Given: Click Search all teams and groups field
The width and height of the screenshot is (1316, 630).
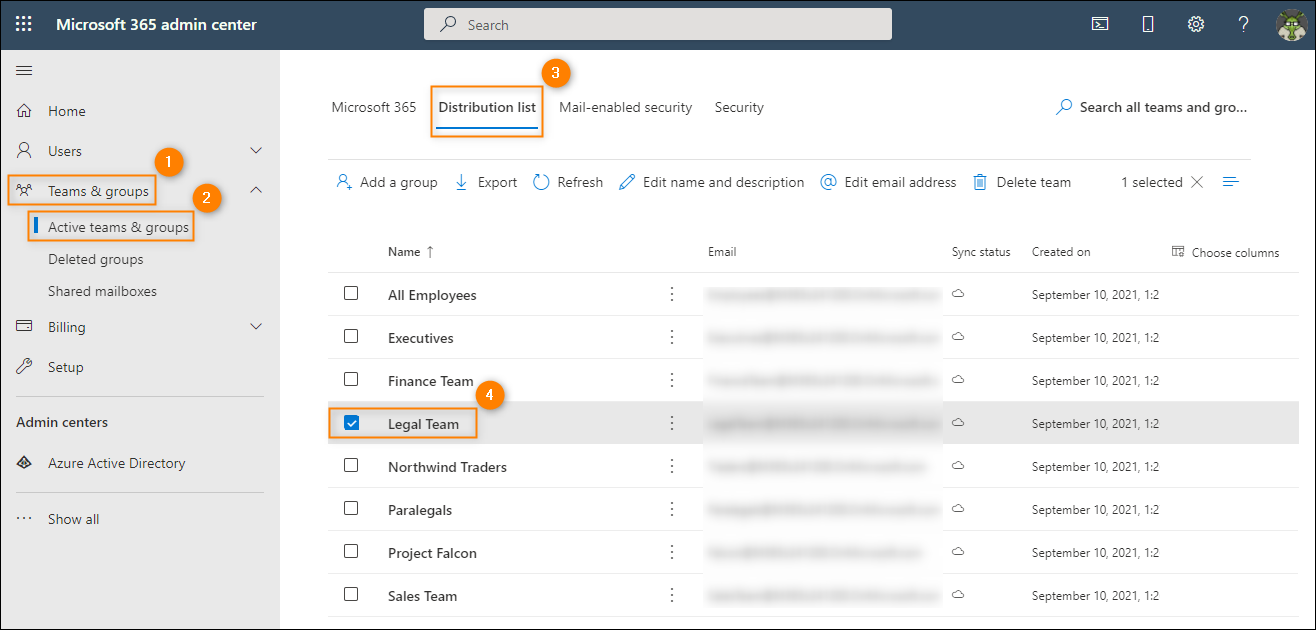Looking at the screenshot, I should 1152,107.
